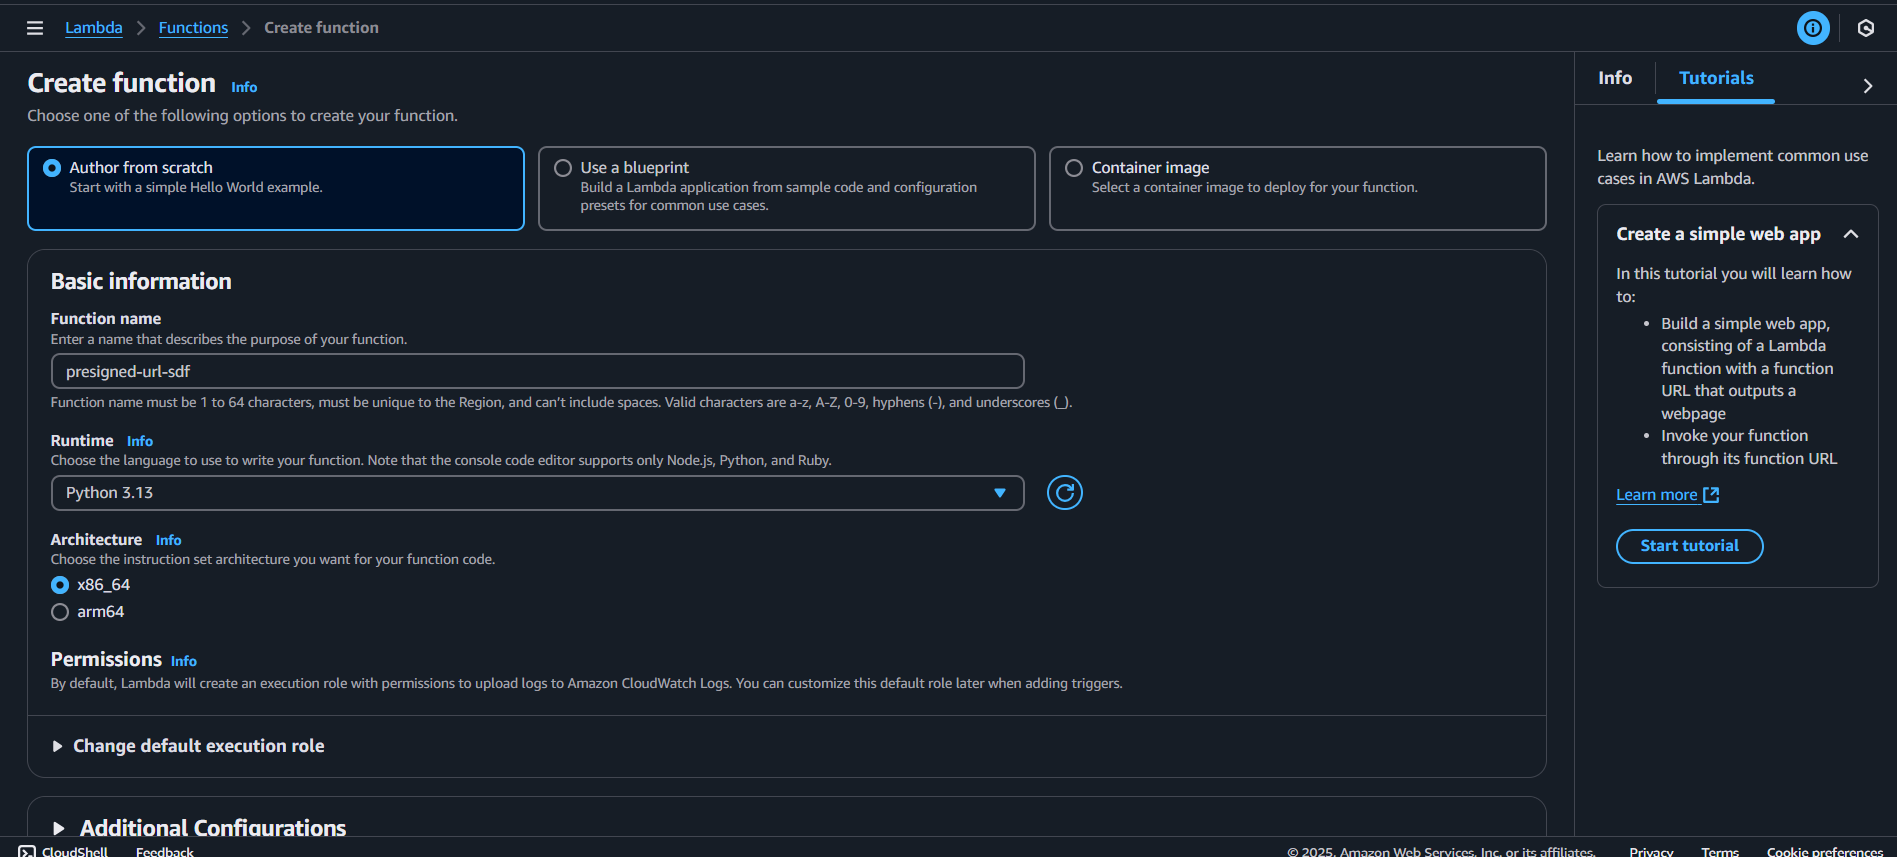Expand Change default execution role
This screenshot has width=1897, height=857.
(188, 746)
